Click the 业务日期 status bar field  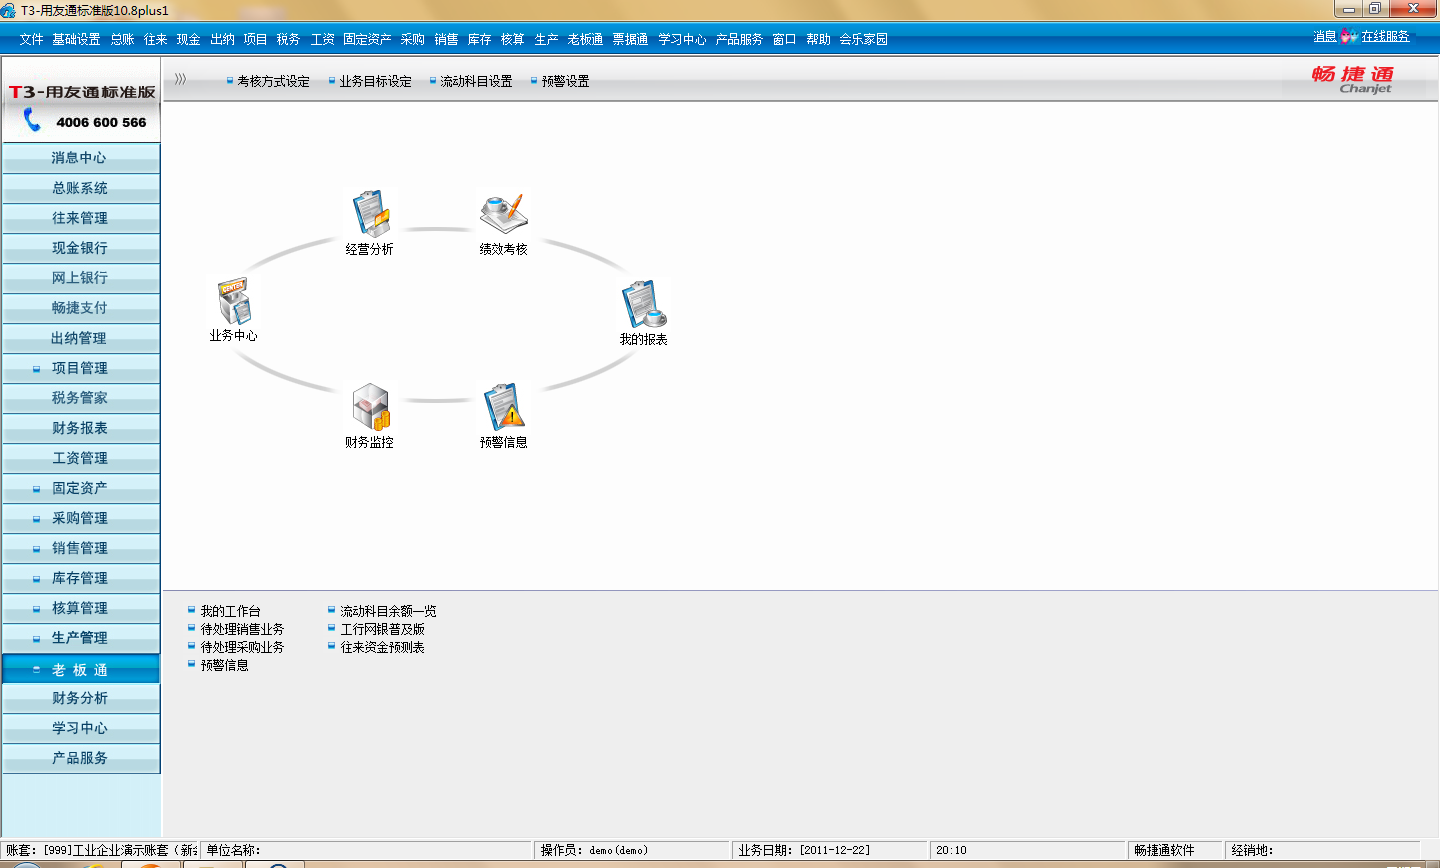(830, 850)
